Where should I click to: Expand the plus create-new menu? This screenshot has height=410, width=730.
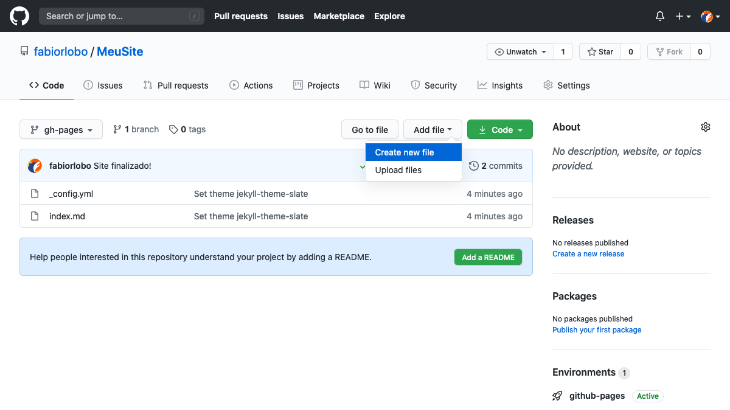pos(683,16)
